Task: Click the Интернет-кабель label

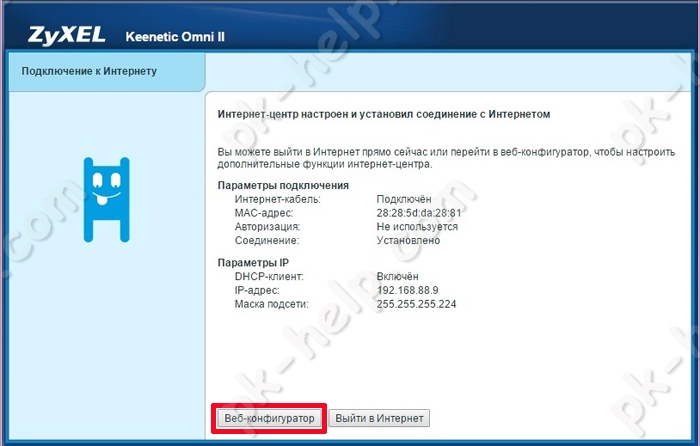Action: [278, 199]
